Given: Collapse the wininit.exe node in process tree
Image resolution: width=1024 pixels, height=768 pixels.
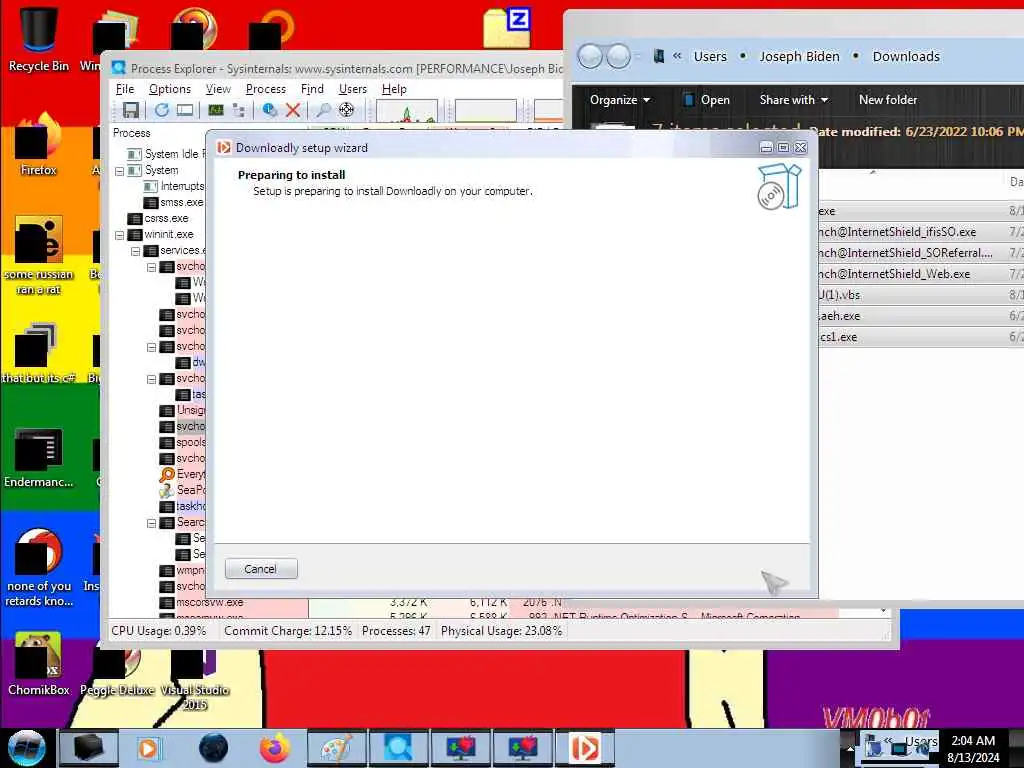Looking at the screenshot, I should 120,235.
